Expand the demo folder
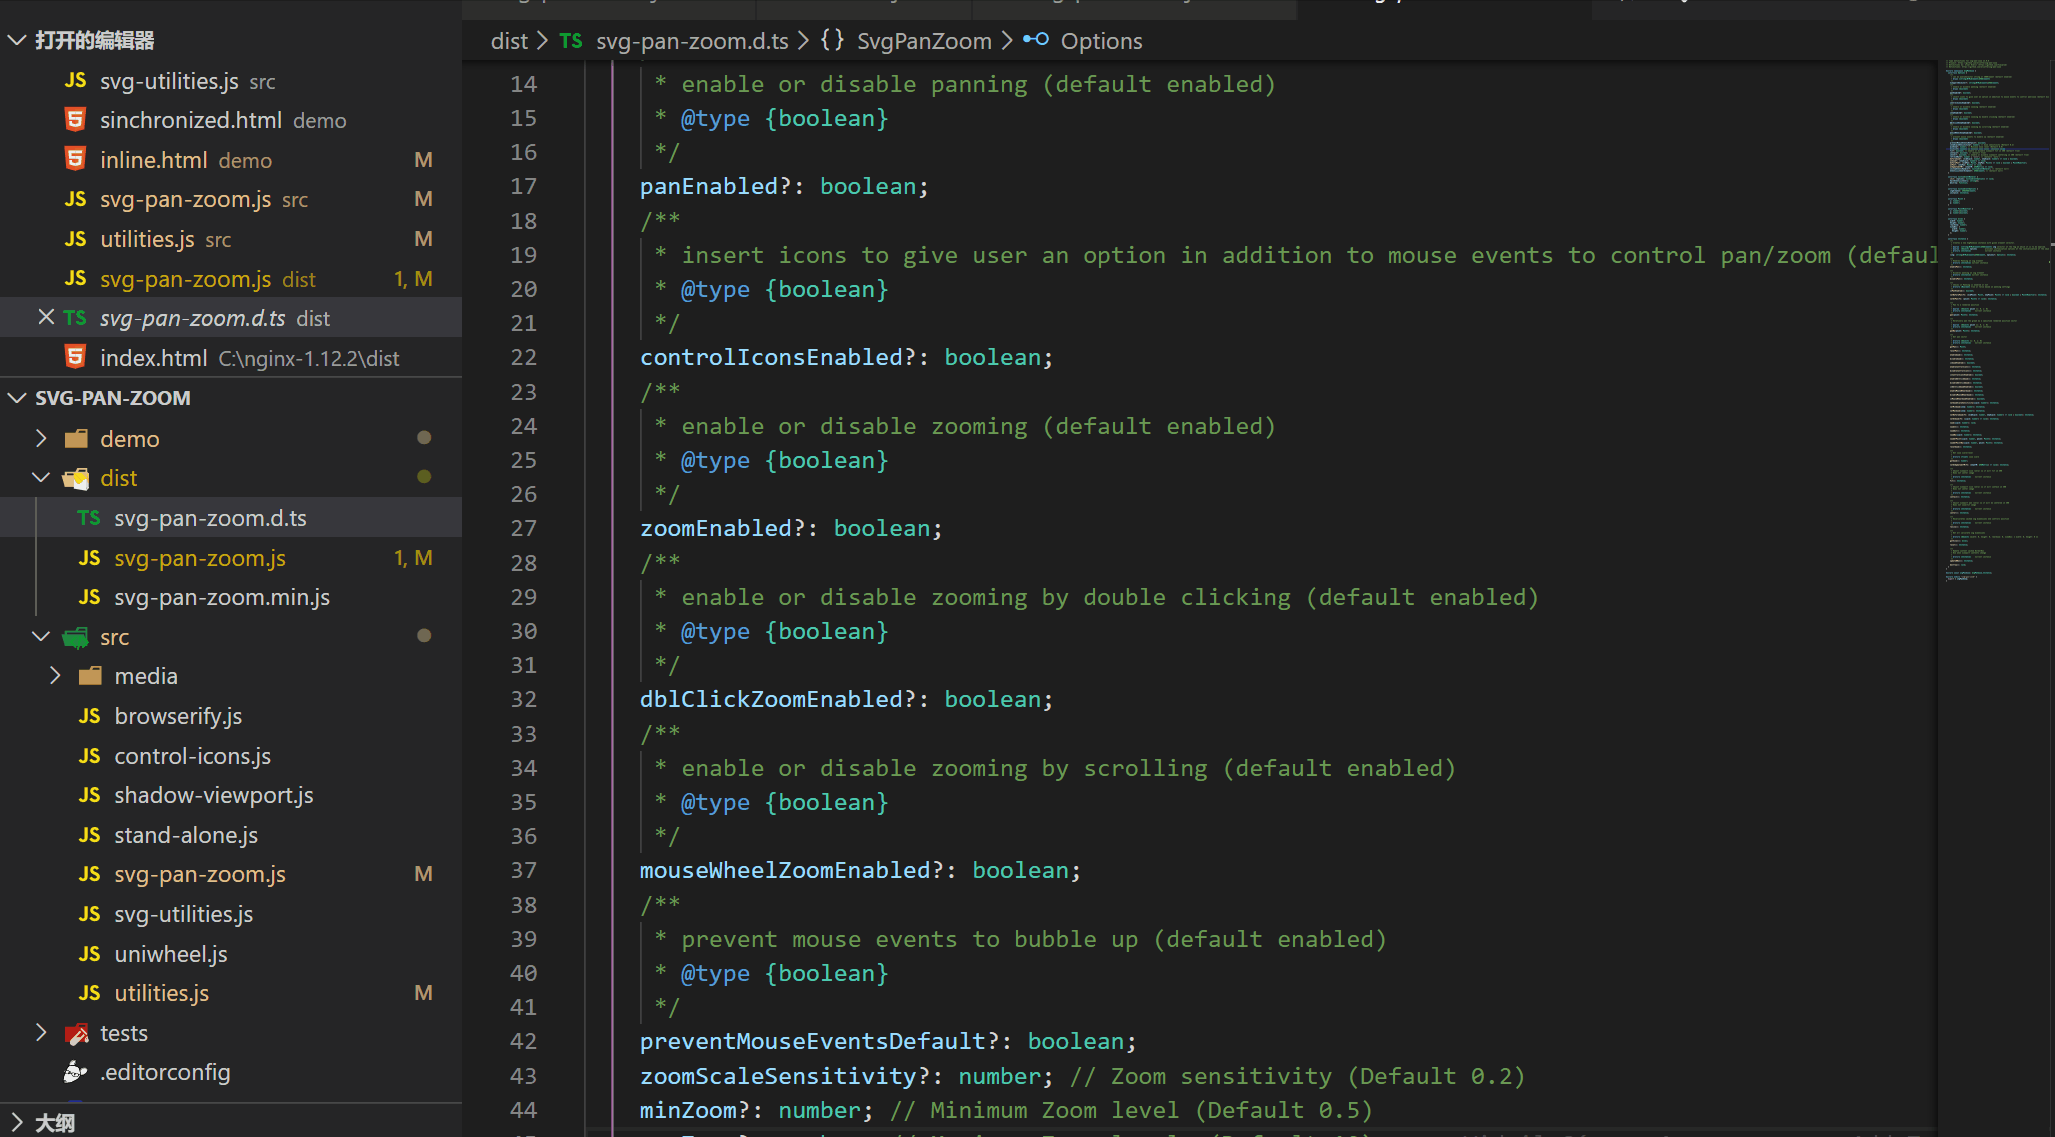The height and width of the screenshot is (1137, 2055). [41, 438]
